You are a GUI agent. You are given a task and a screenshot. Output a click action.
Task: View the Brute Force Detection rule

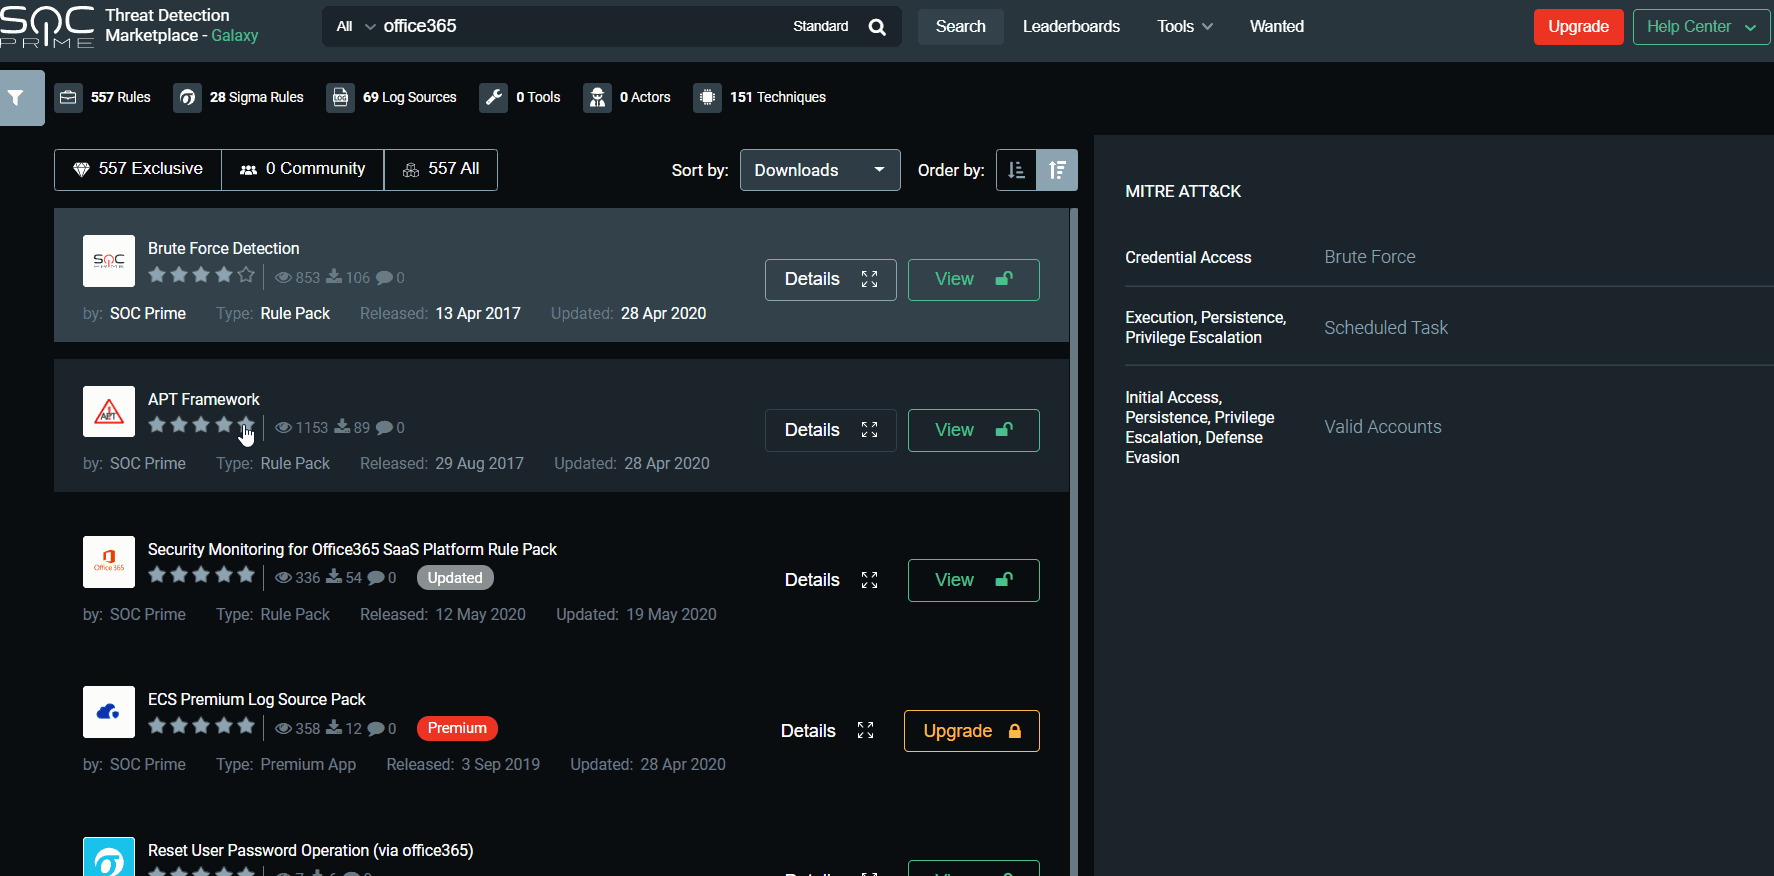(x=974, y=280)
